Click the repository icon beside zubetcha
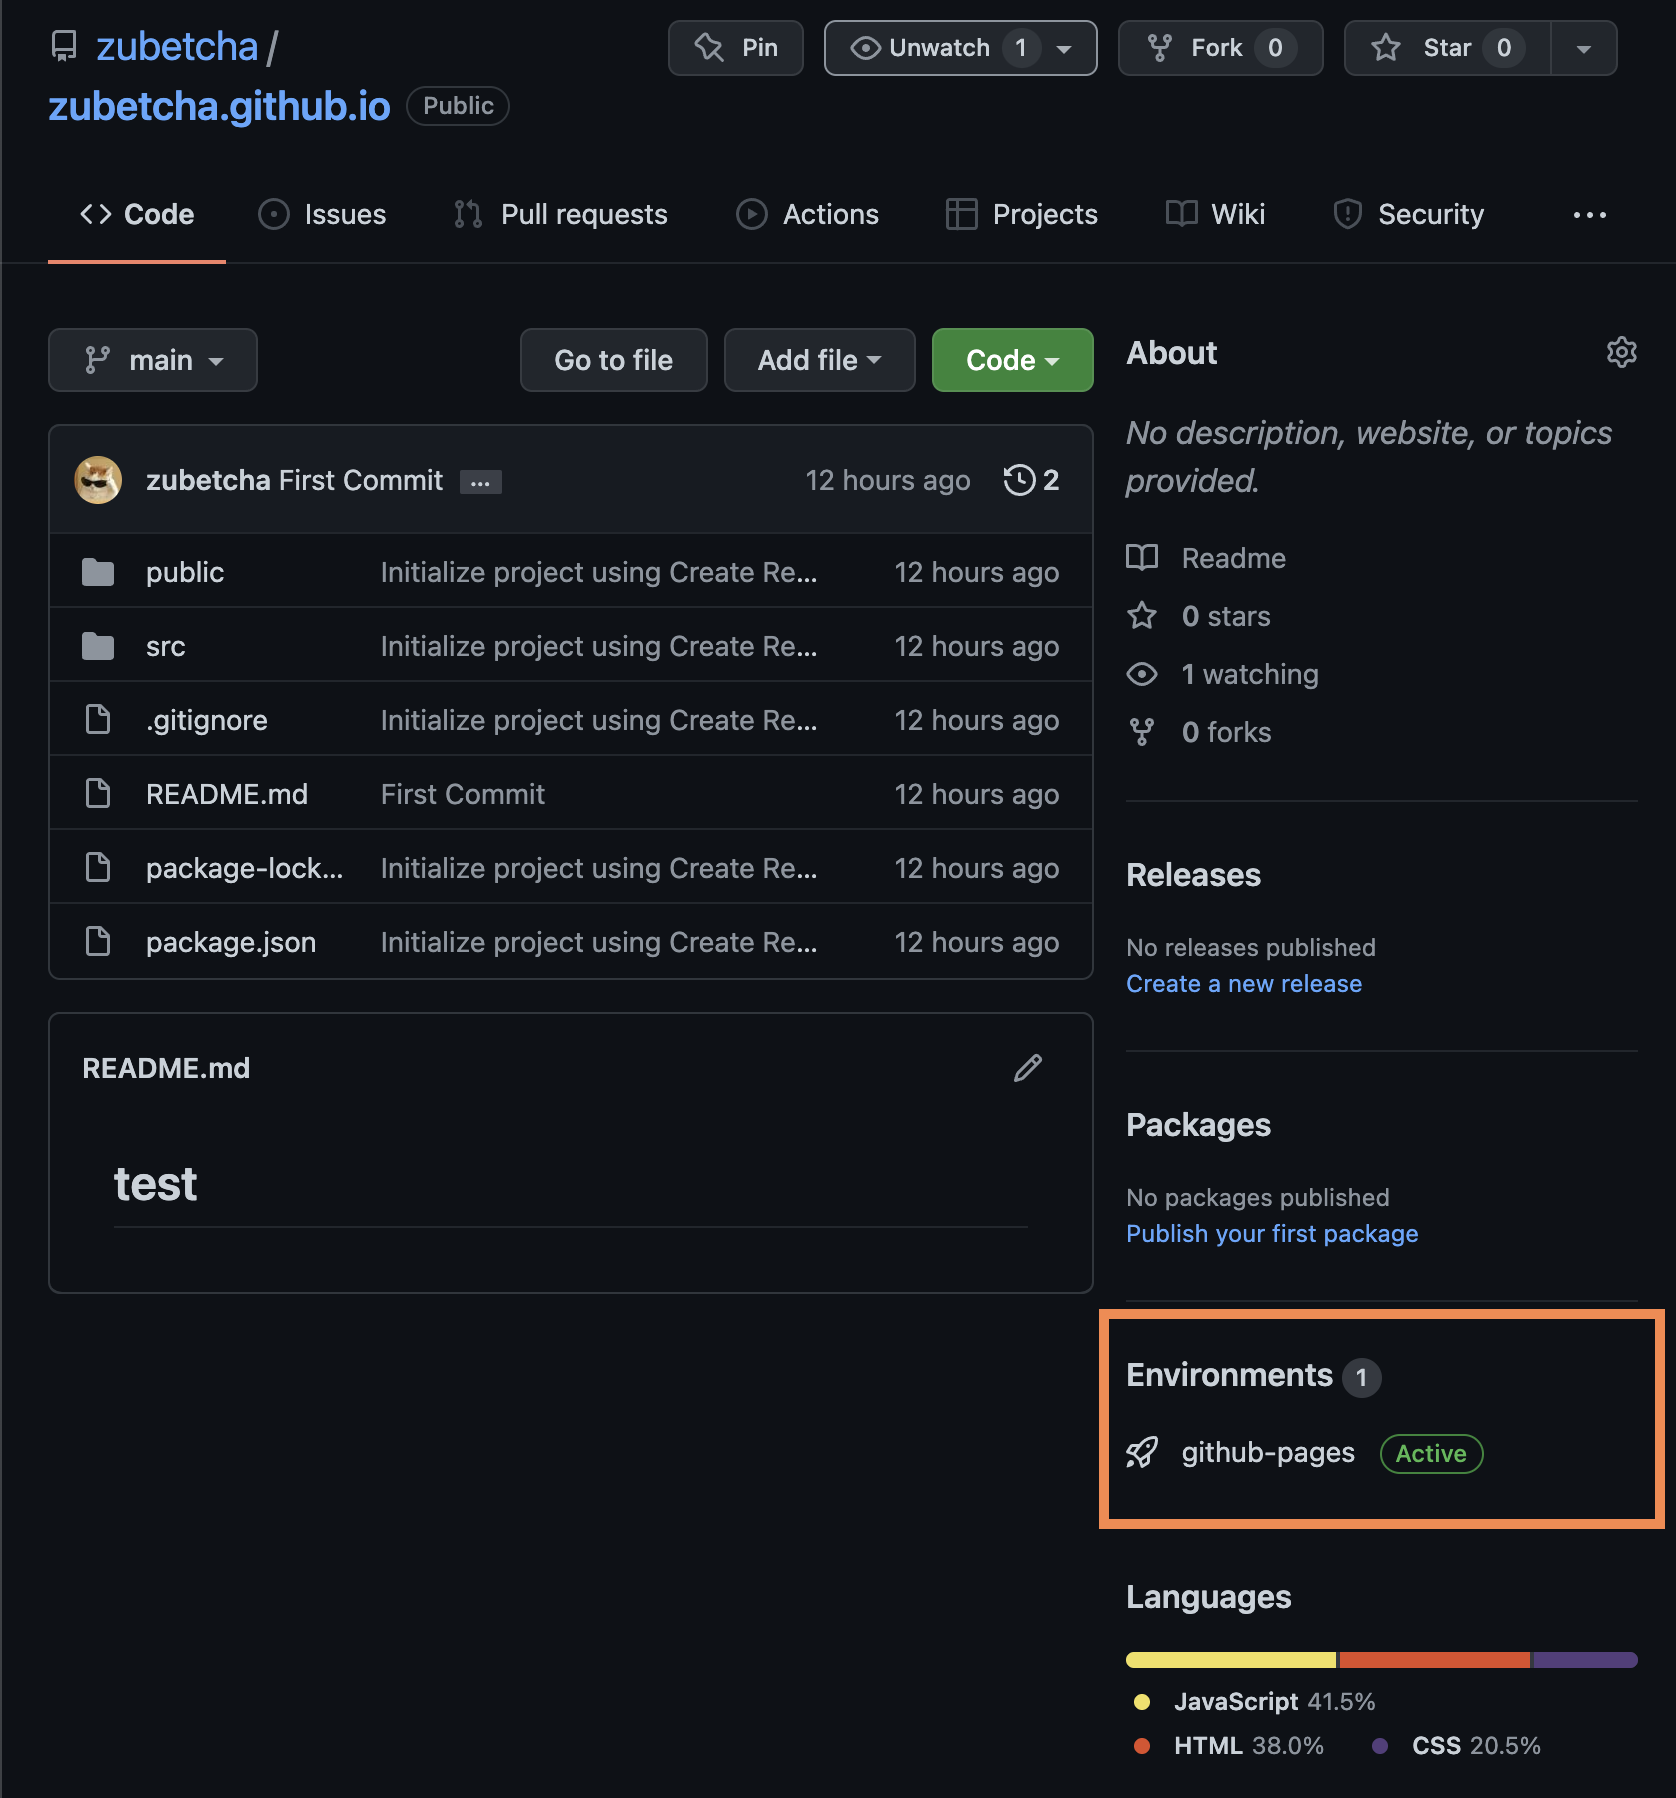The height and width of the screenshot is (1798, 1676). (x=64, y=46)
